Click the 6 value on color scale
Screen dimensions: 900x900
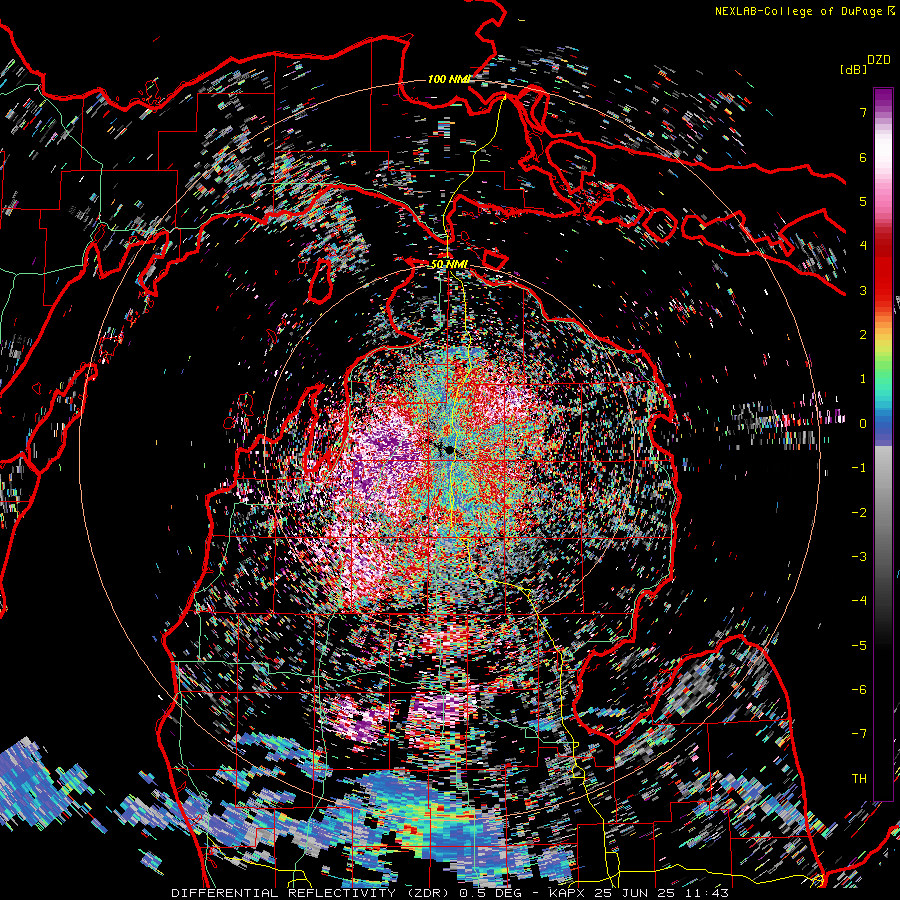[x=863, y=157]
